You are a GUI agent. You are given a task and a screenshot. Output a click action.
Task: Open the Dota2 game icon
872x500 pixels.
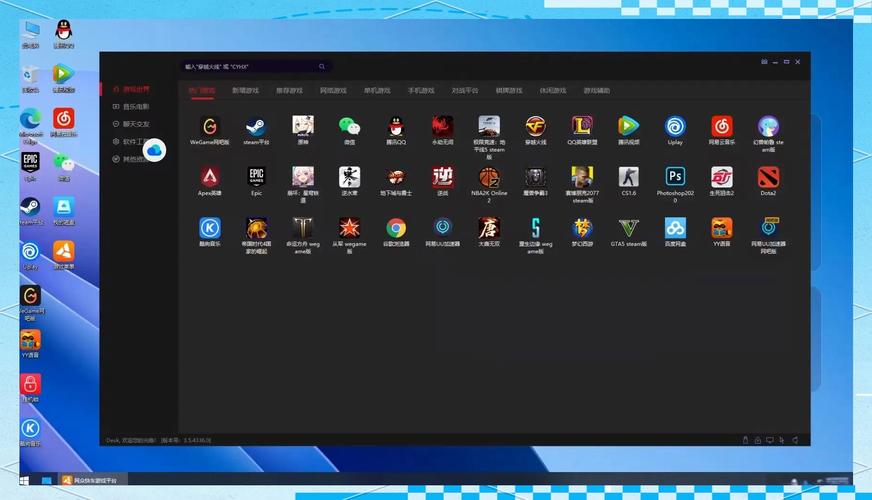point(768,177)
